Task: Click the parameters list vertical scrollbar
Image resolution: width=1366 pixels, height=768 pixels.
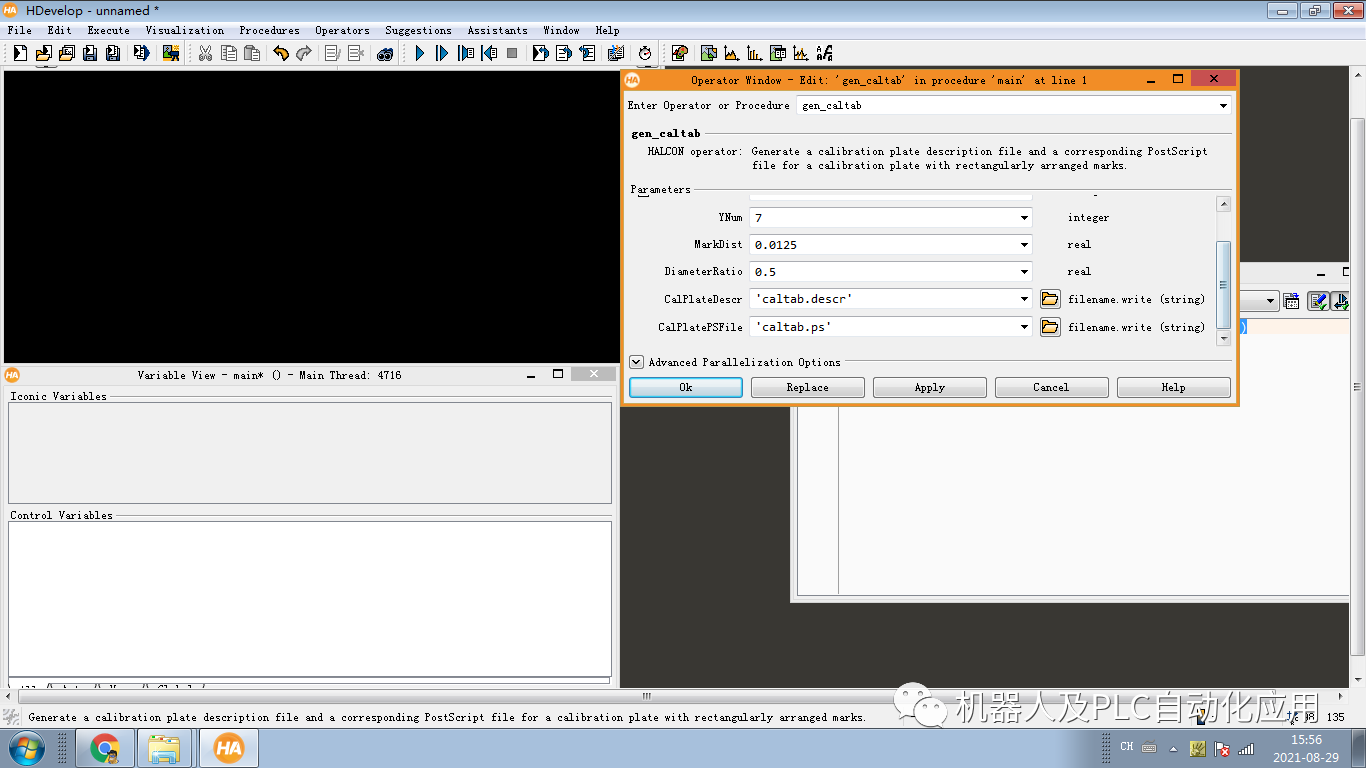Action: pyautogui.click(x=1223, y=284)
